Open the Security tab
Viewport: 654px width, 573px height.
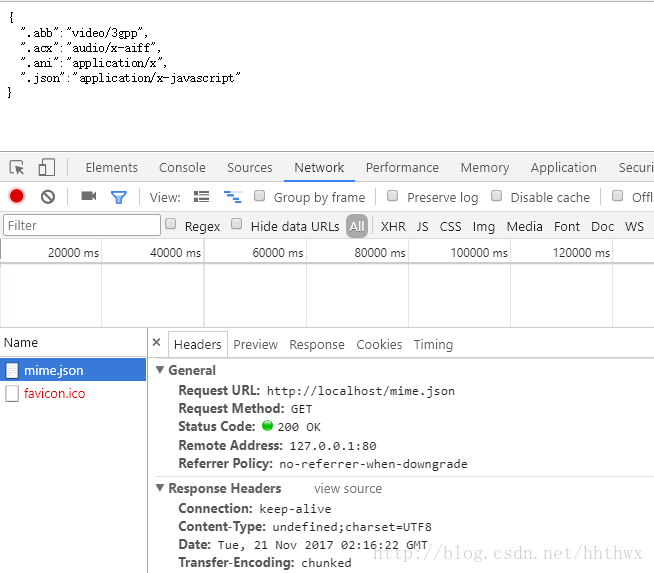(x=636, y=168)
